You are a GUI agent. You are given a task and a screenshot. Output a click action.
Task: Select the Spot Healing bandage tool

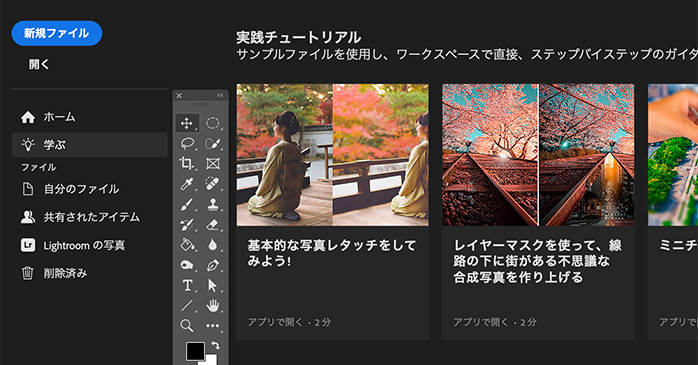(x=213, y=184)
